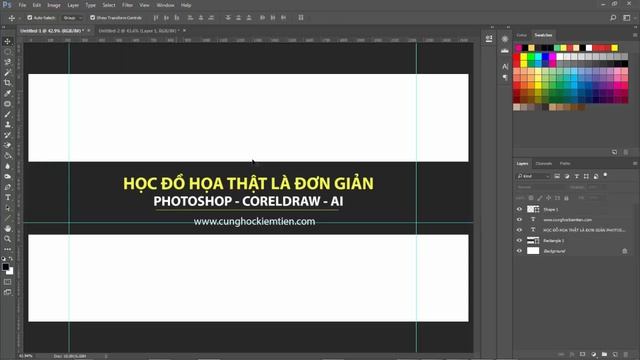Toggle the Auto-Select checkbox
The image size is (640, 360).
tap(29, 18)
